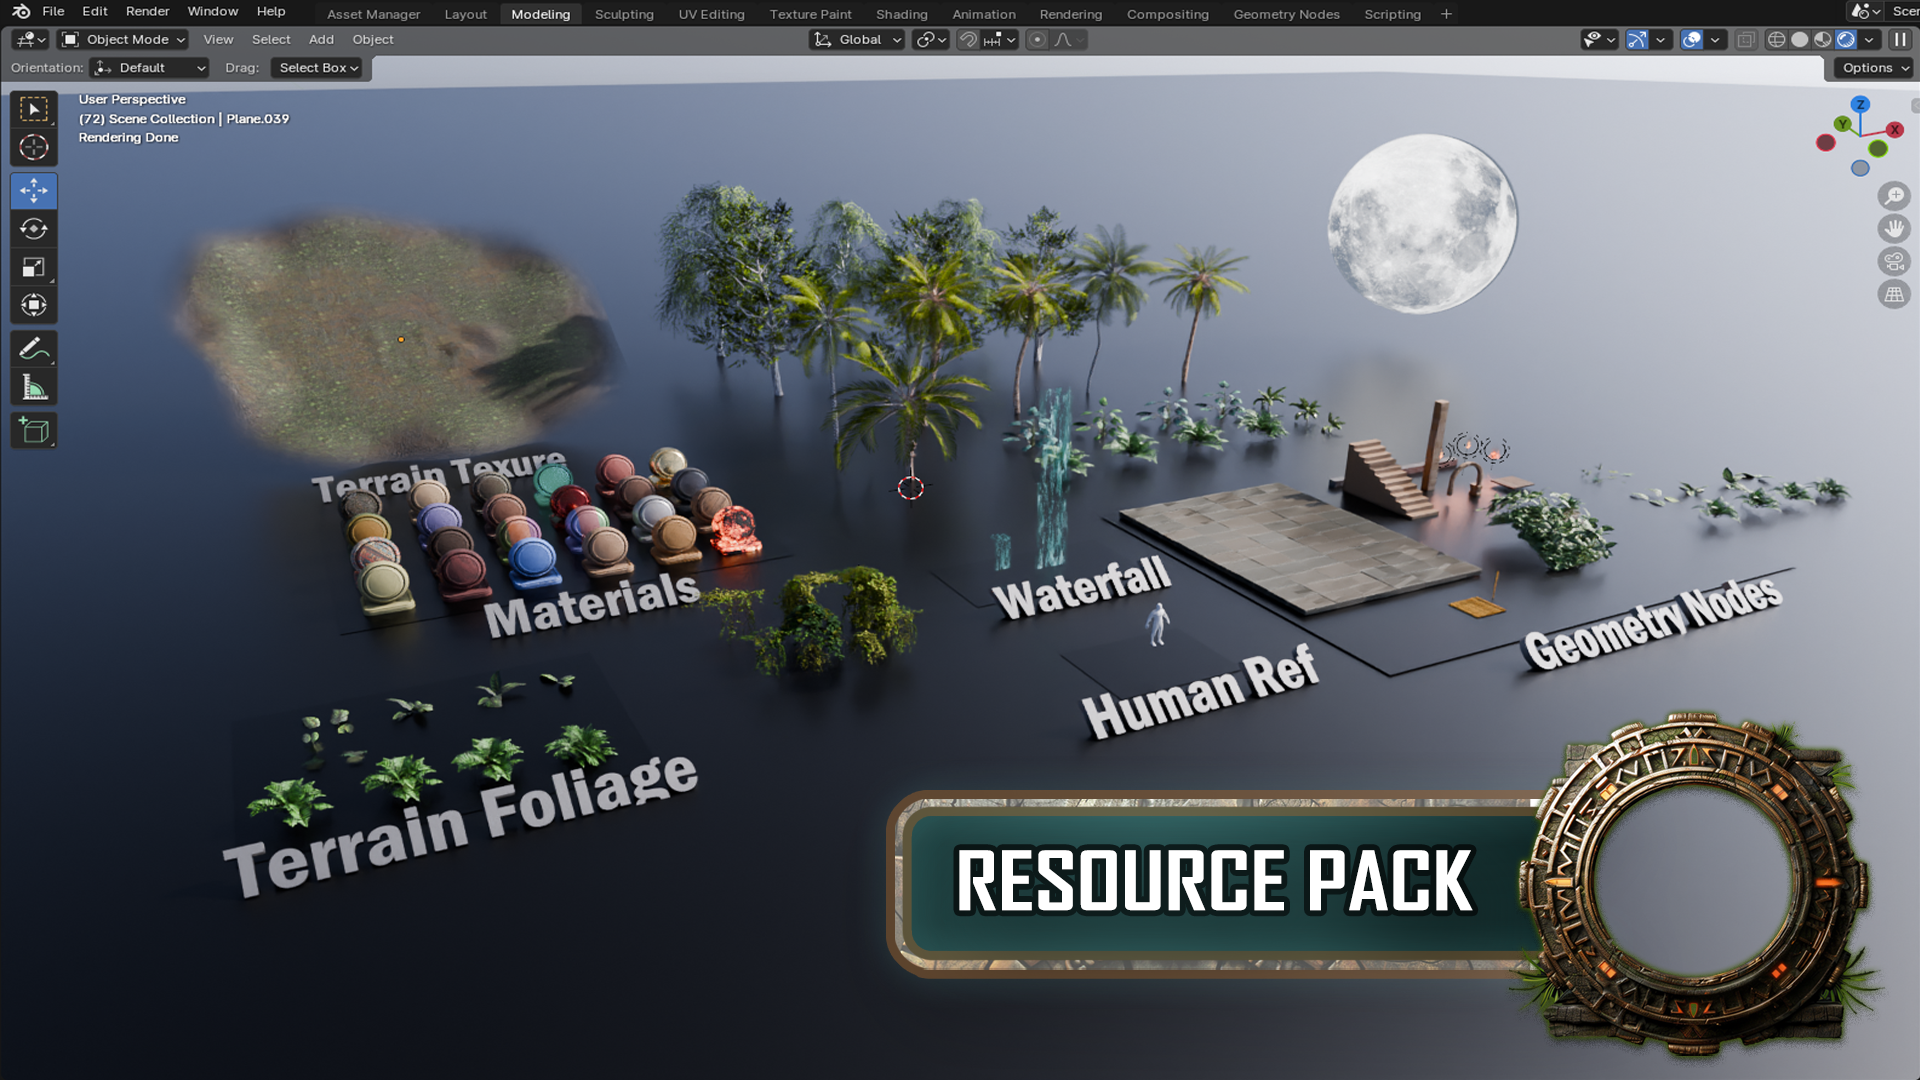
Task: Click the pause render preview icon
Action: [x=1900, y=40]
